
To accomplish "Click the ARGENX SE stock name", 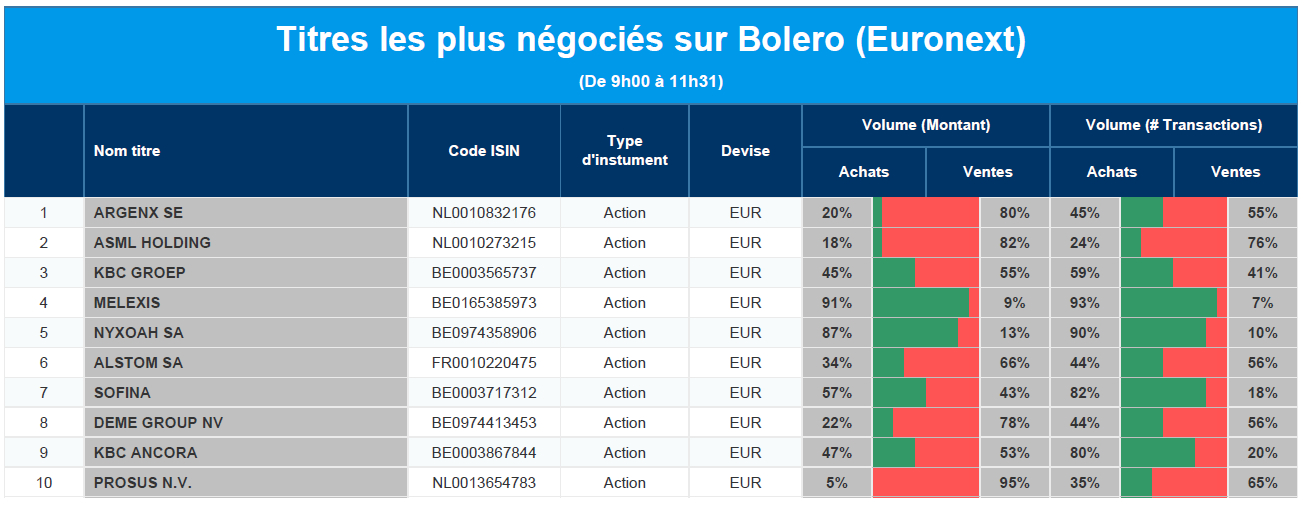I will [138, 213].
